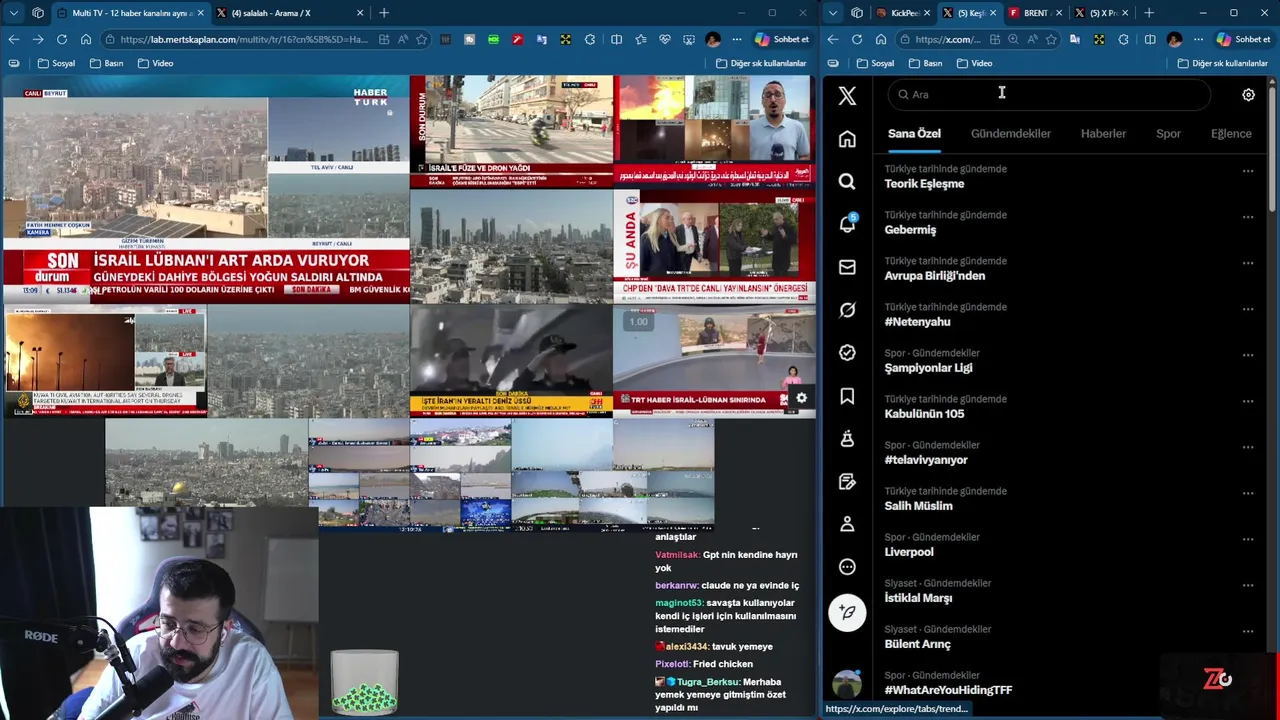Open Video bookmarks folder in left window
Screen dimensions: 1280x720
tap(155, 63)
